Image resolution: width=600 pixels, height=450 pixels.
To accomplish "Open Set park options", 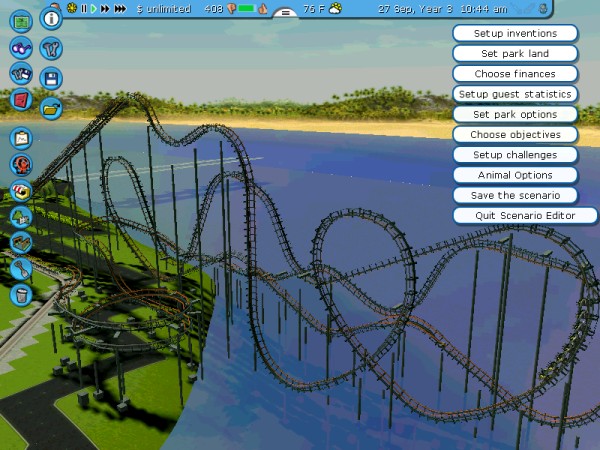I will 515,114.
